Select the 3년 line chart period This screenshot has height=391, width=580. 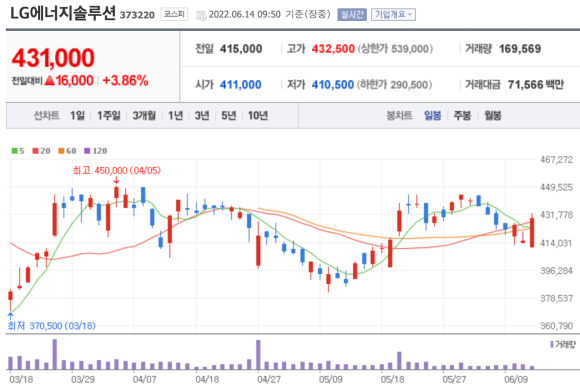click(202, 116)
